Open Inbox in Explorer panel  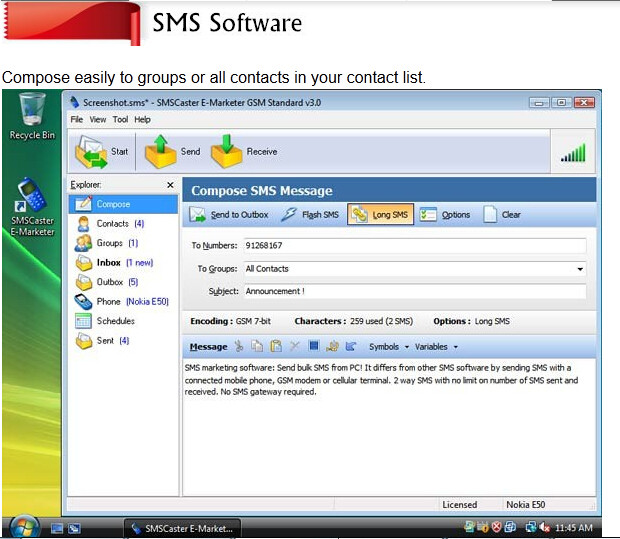(108, 263)
